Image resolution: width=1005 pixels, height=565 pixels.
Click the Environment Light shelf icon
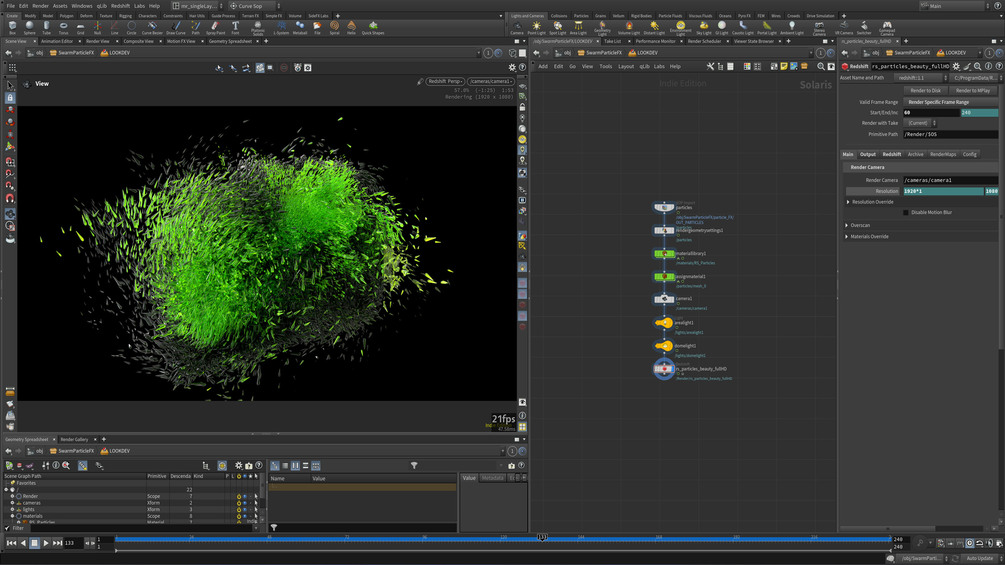(x=680, y=27)
